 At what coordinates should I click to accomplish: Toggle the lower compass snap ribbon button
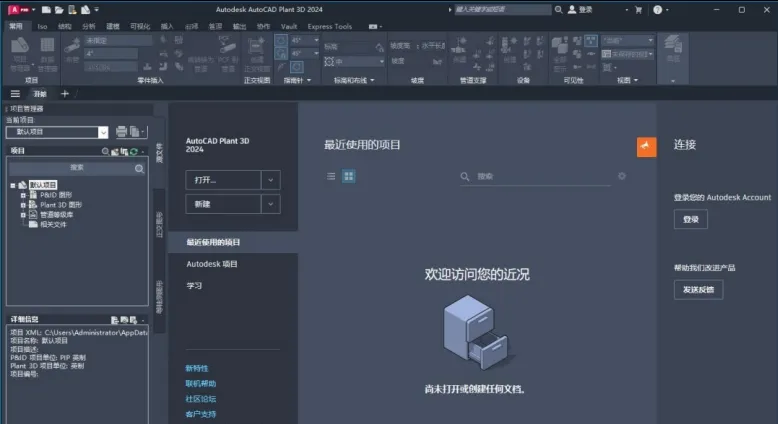click(281, 53)
